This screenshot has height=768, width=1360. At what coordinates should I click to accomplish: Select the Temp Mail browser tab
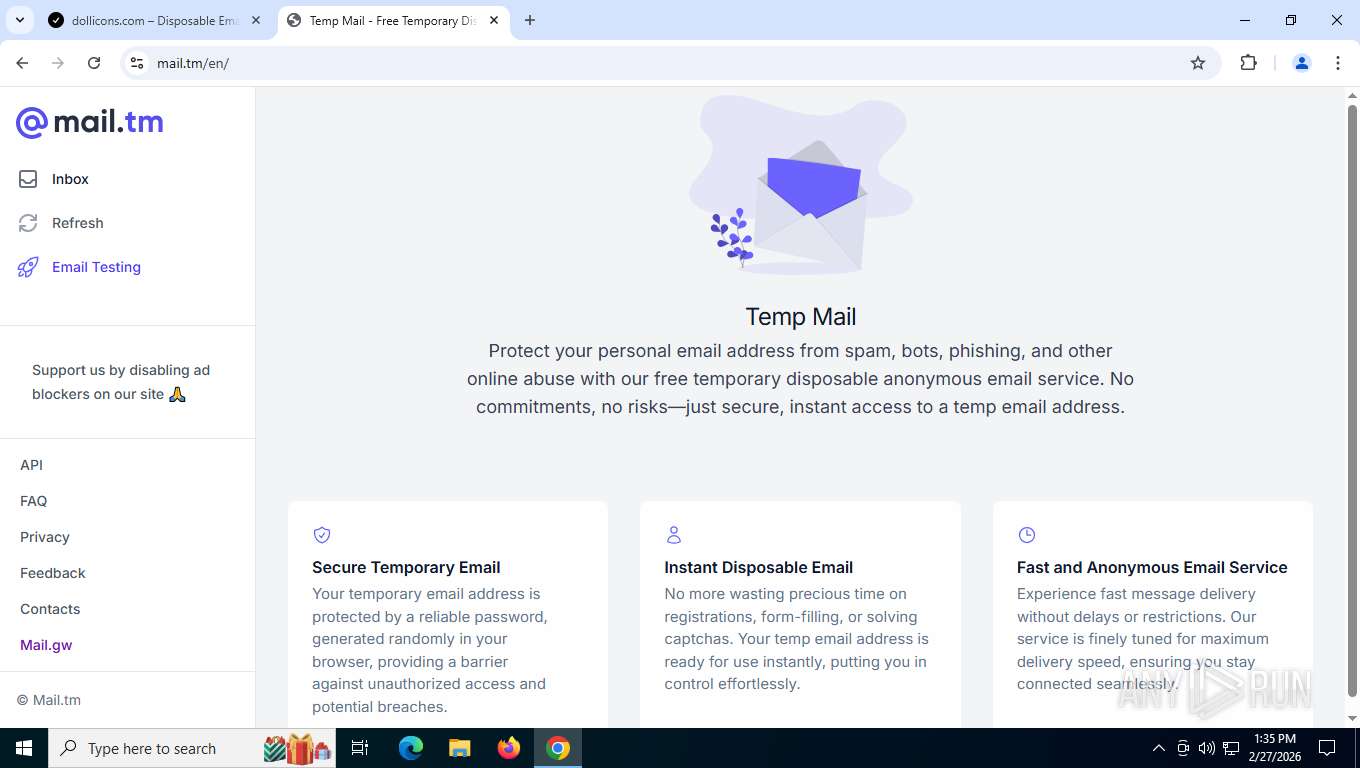coord(393,20)
